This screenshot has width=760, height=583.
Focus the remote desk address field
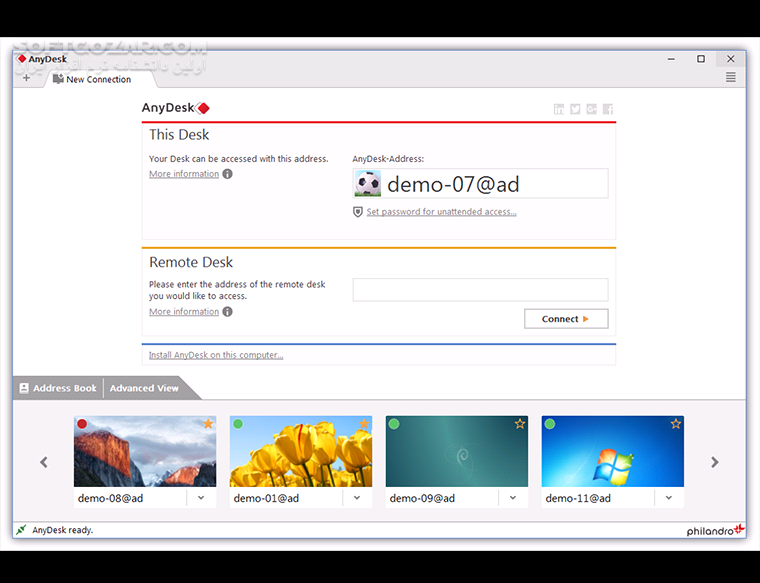point(480,289)
